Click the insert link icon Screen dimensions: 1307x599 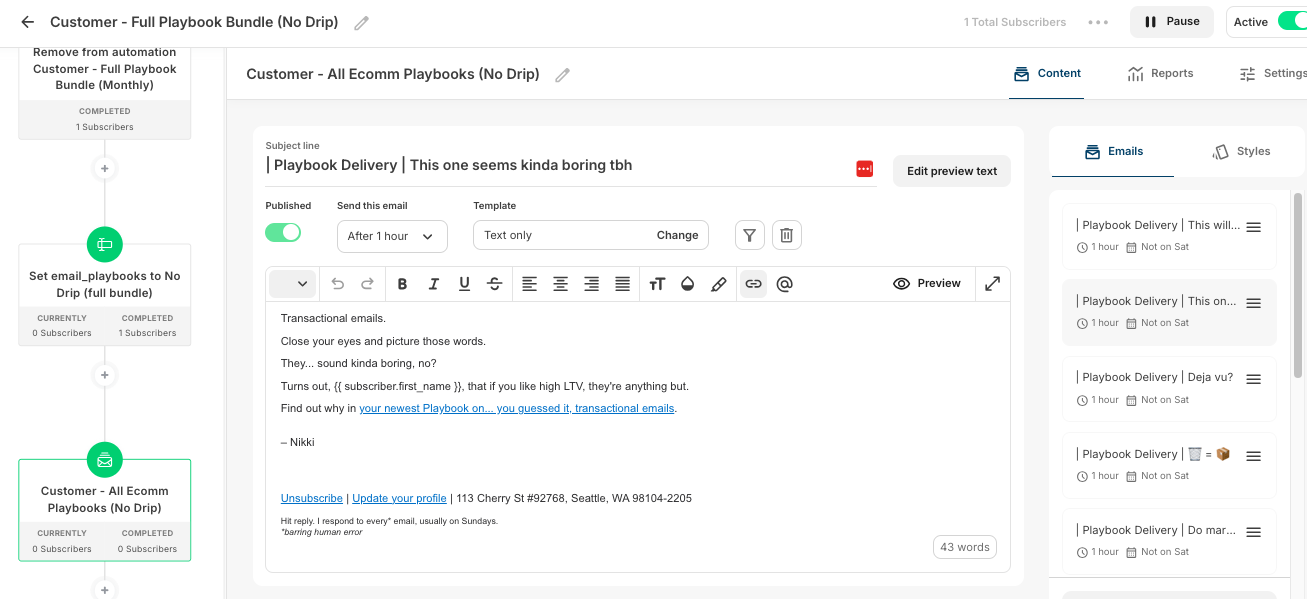coord(754,284)
